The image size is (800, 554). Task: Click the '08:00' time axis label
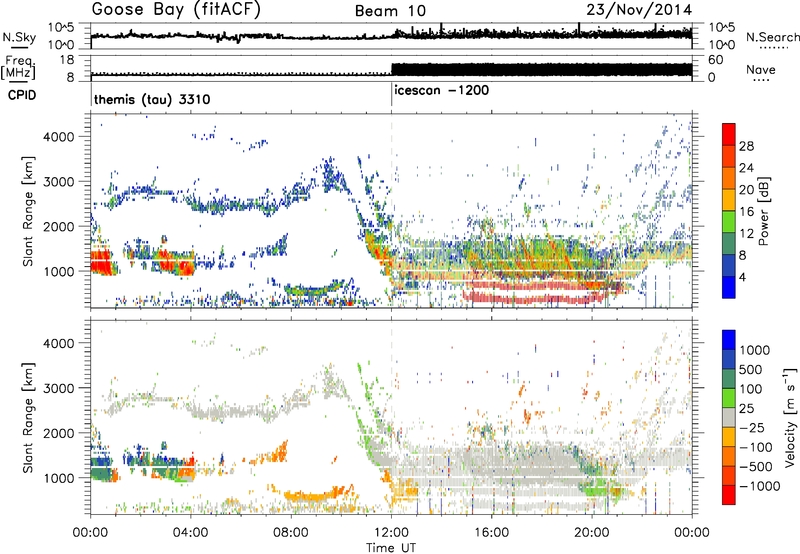[x=291, y=532]
